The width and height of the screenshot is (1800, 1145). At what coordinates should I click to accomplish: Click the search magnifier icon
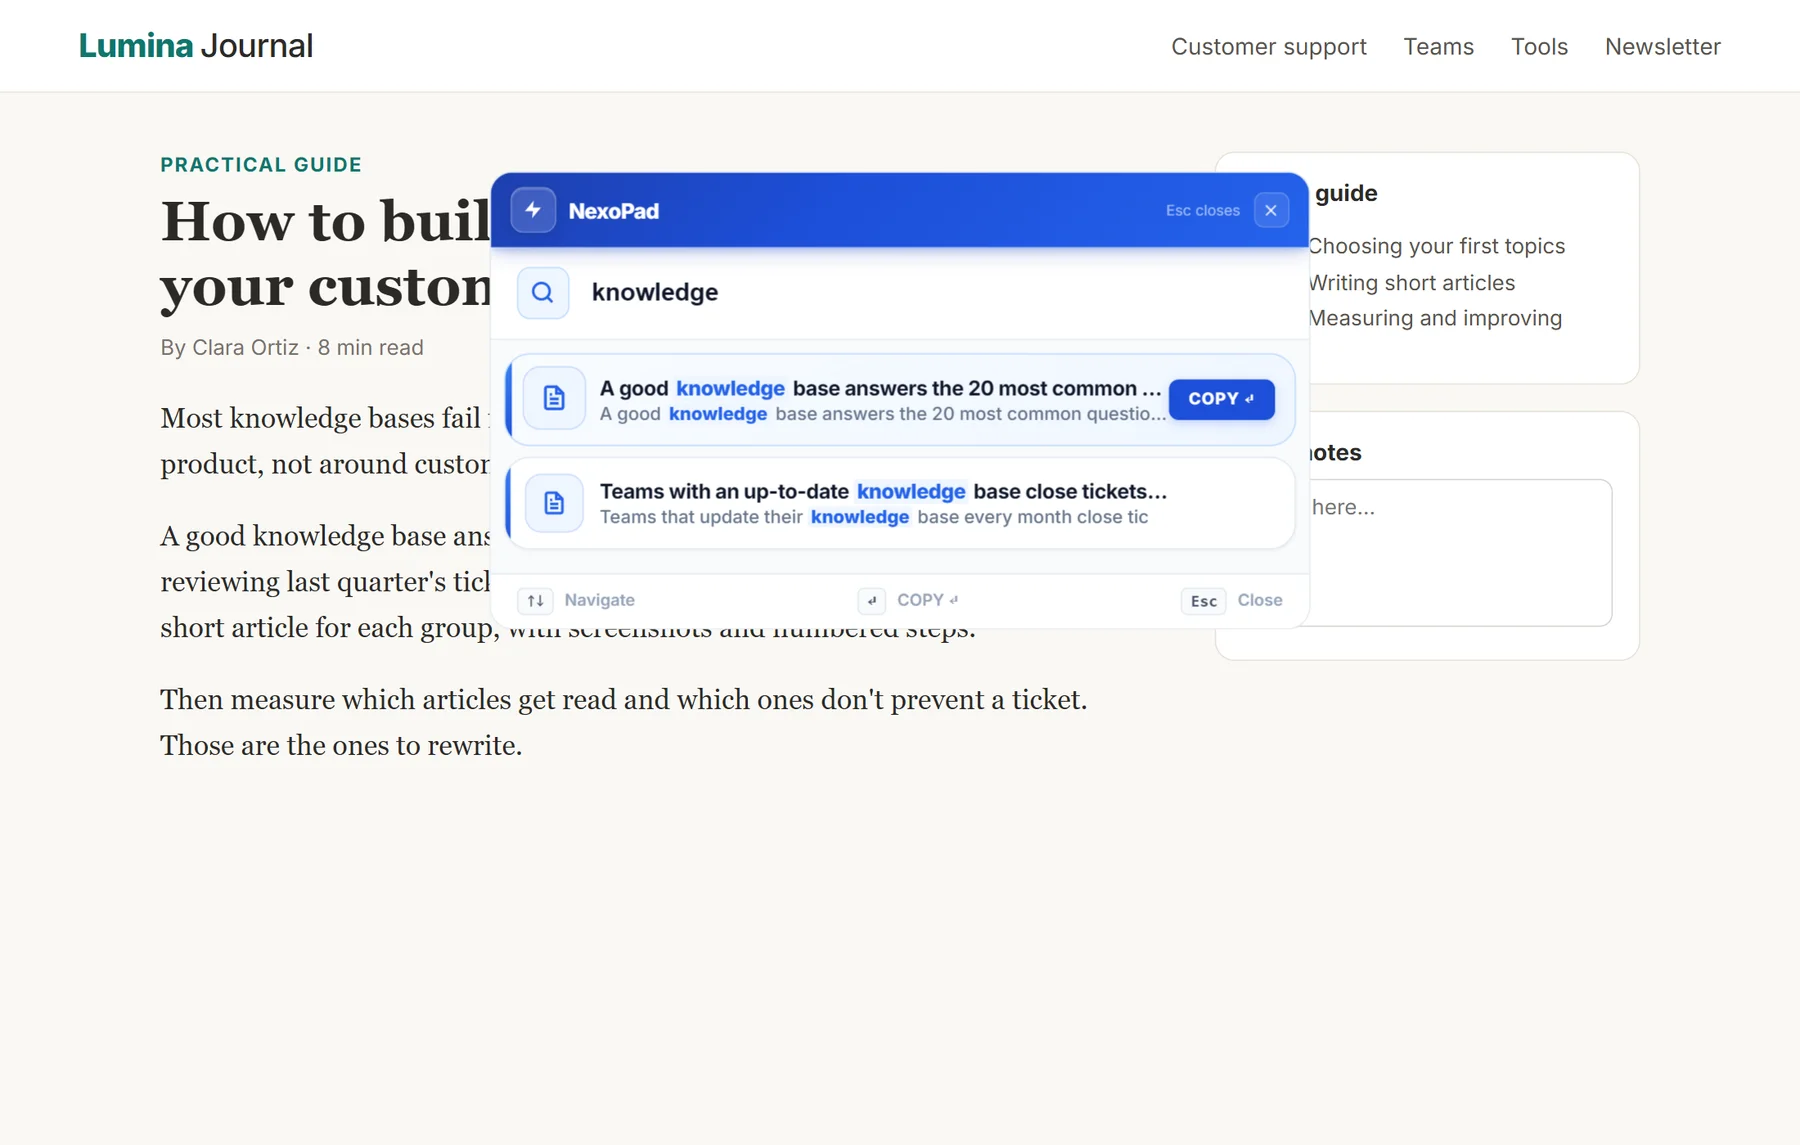543,292
